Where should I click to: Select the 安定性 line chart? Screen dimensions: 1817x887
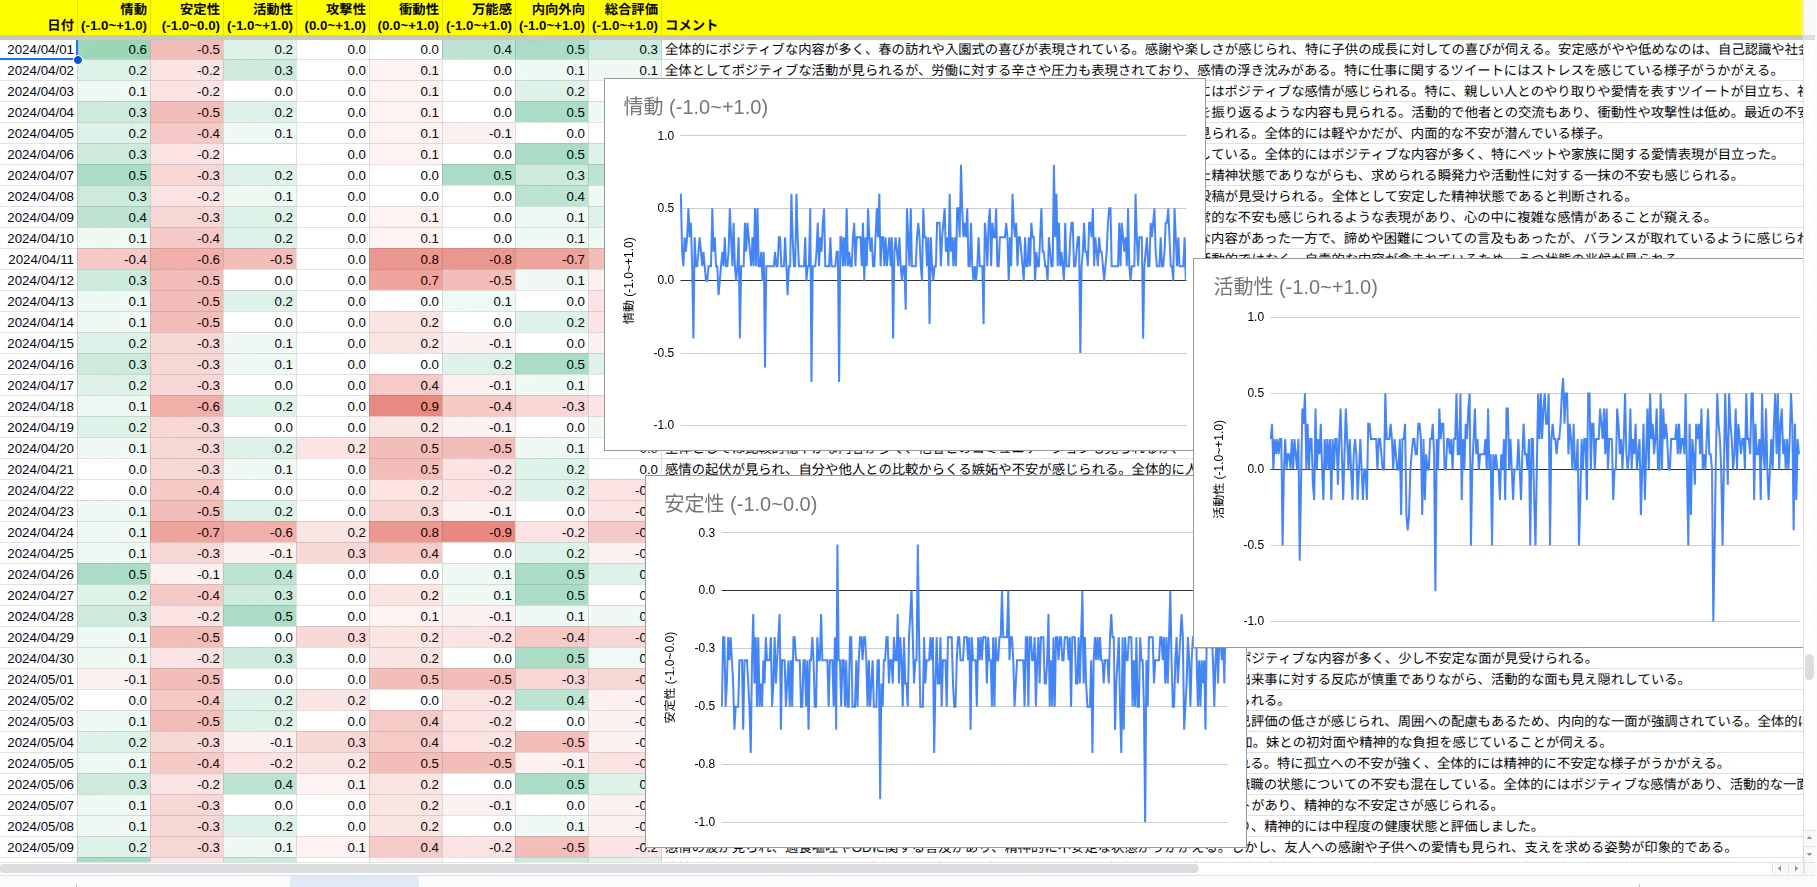point(946,662)
